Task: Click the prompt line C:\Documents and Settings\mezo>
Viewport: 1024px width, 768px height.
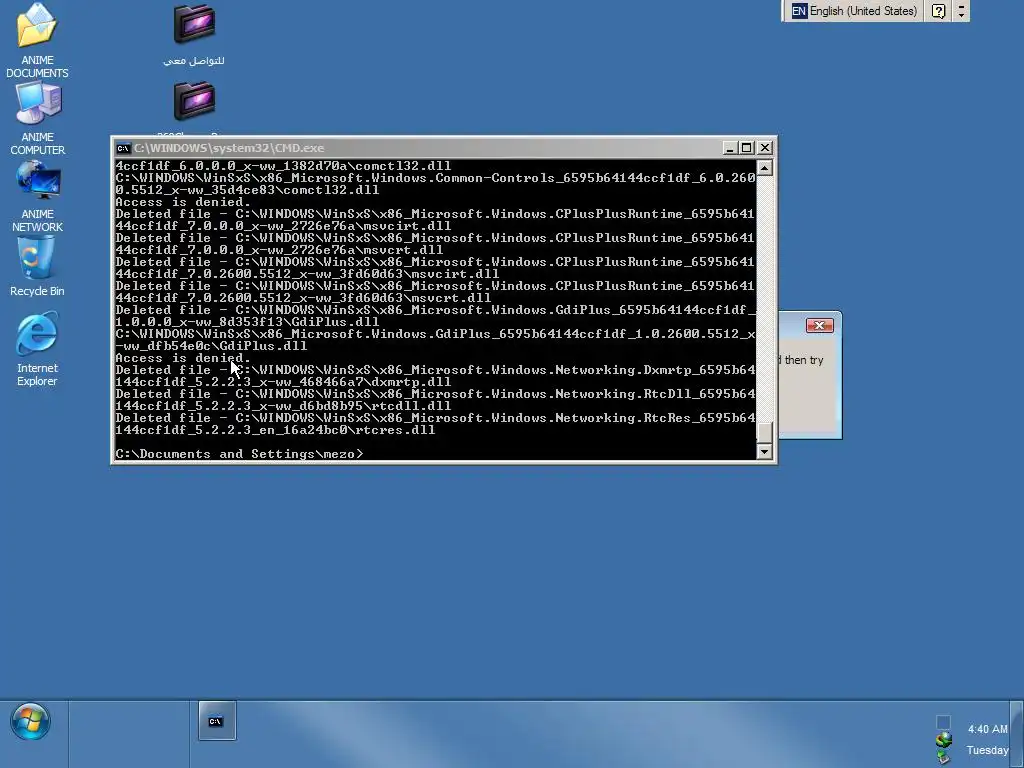Action: [239, 454]
